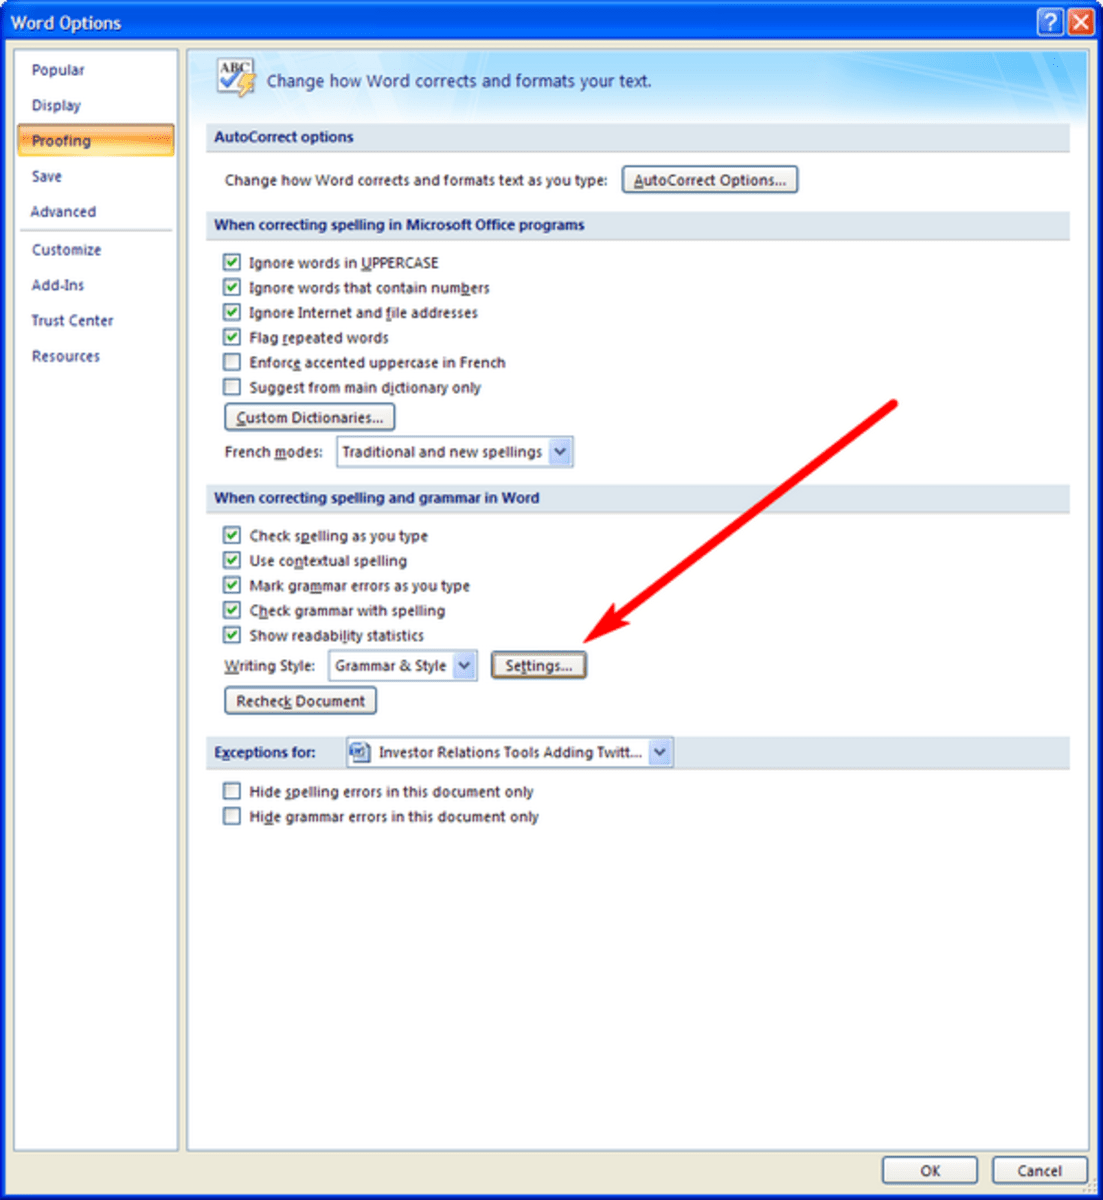1103x1200 pixels.
Task: Click the Help question mark icon
Action: [1050, 22]
